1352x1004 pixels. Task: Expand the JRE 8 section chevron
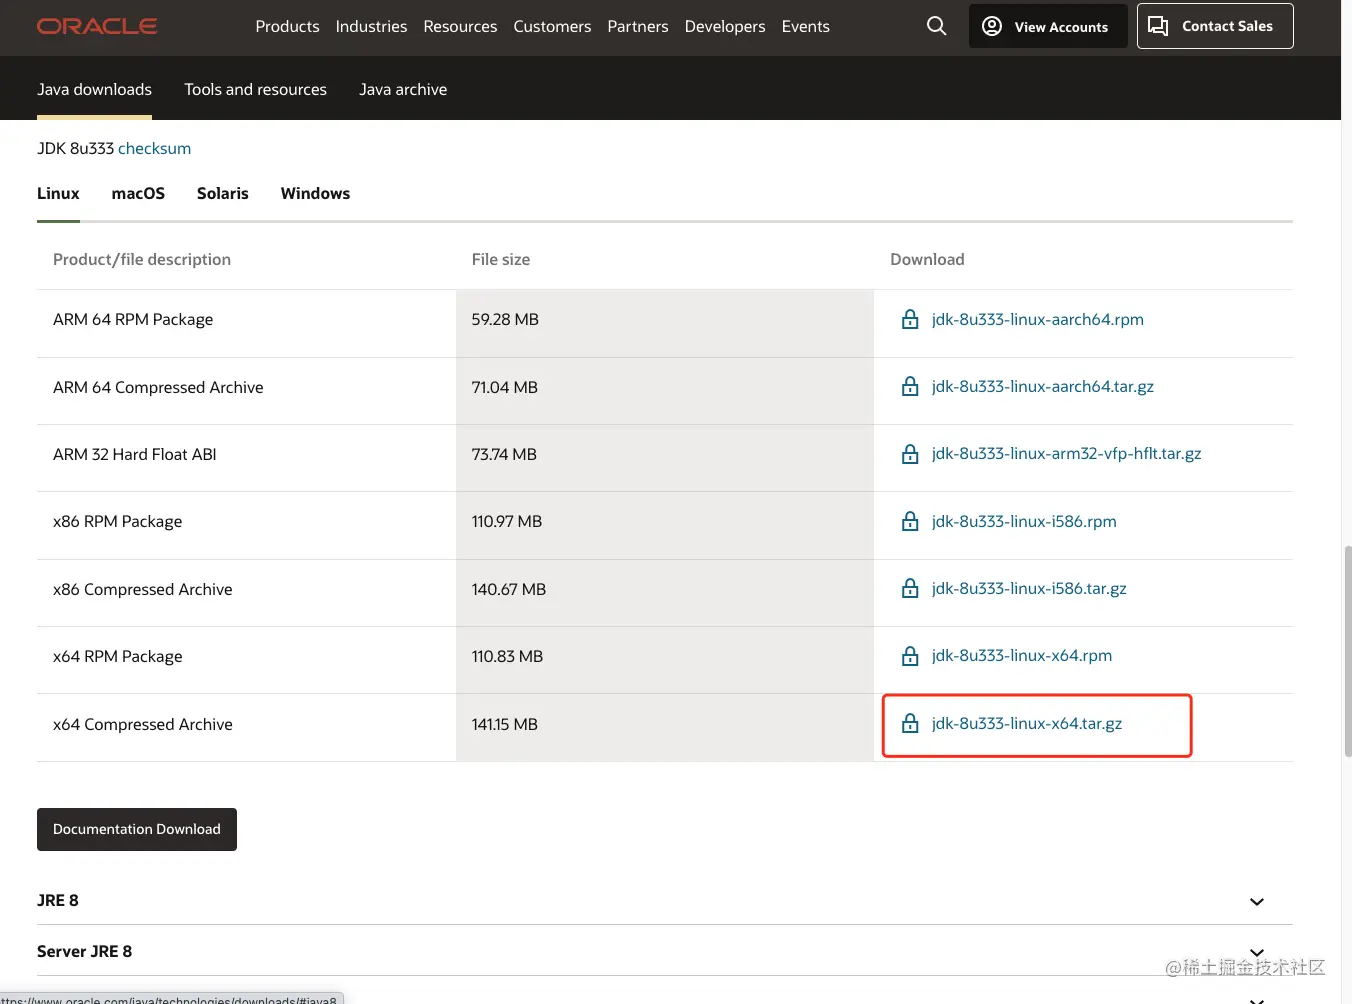[x=1257, y=902]
